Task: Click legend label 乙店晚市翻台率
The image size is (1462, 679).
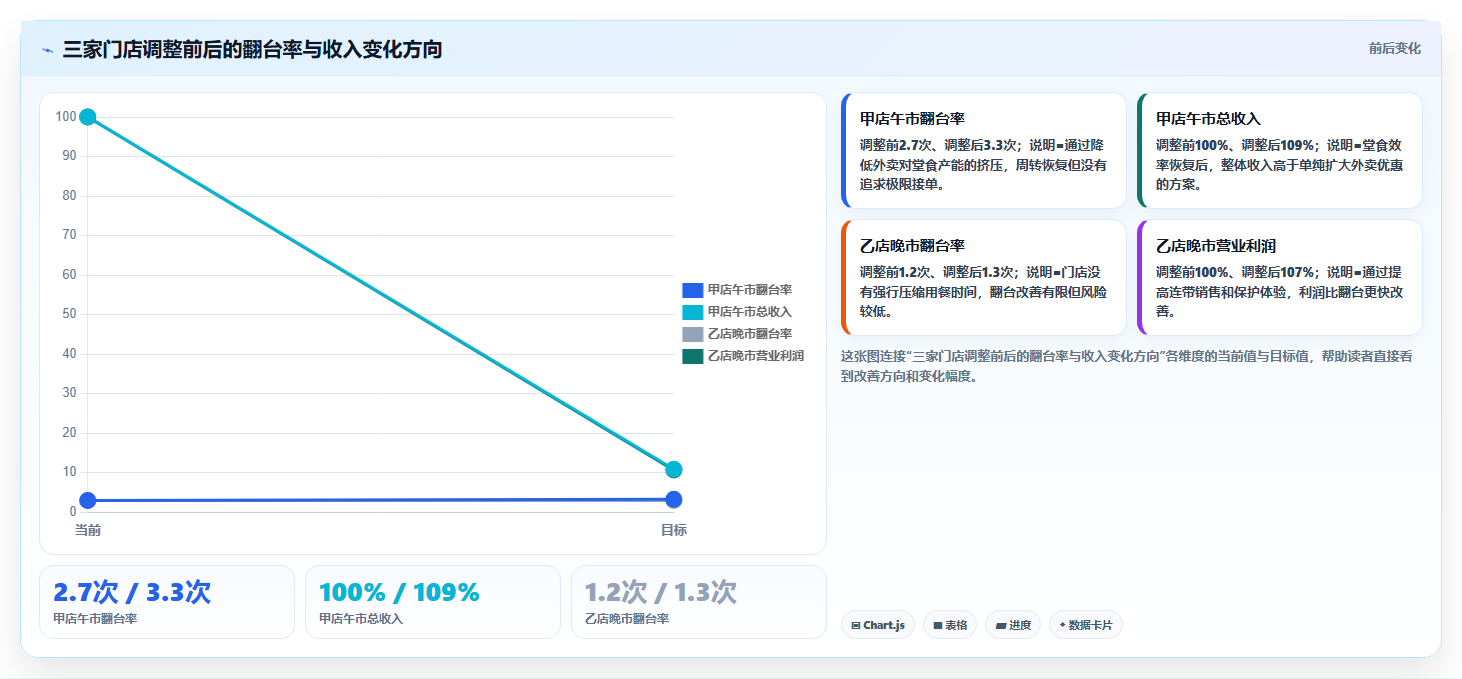Action: pyautogui.click(x=750, y=334)
